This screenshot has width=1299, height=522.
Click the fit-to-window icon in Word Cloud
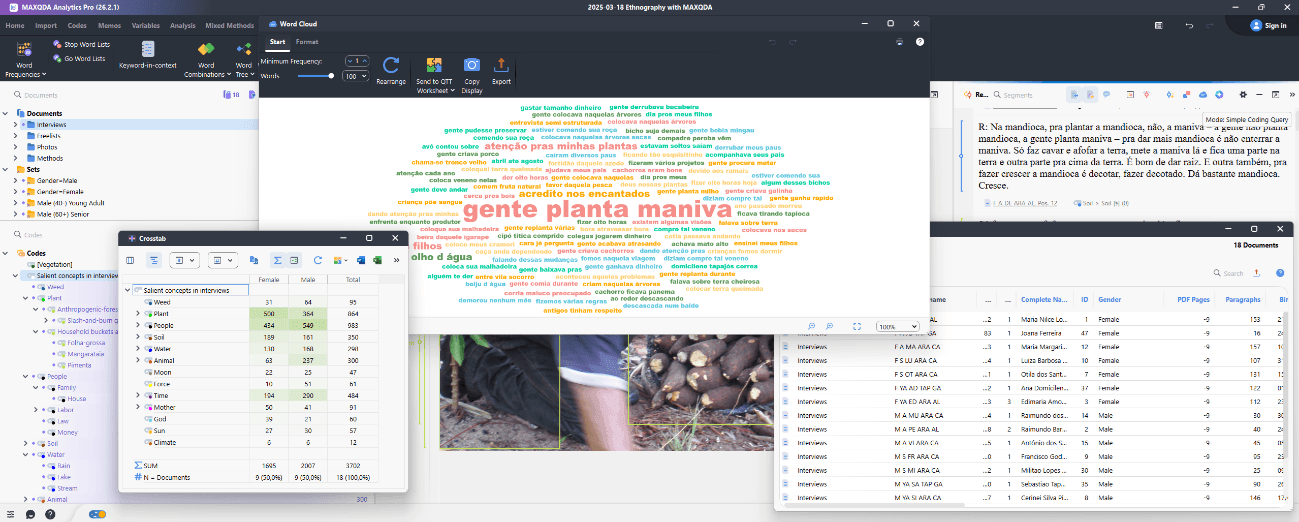(857, 326)
